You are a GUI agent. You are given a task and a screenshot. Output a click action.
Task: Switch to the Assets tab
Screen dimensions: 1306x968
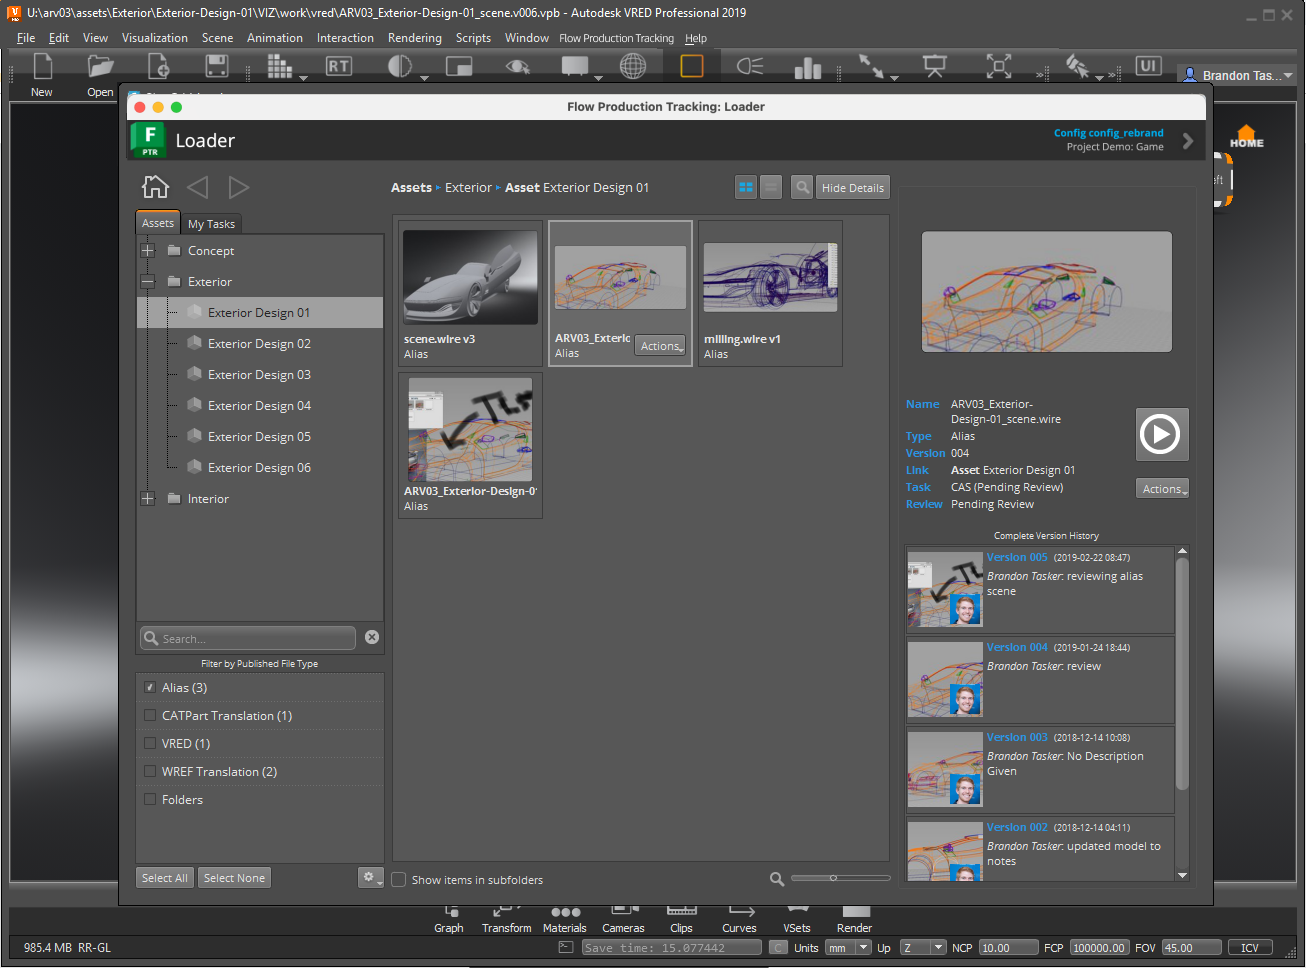(158, 223)
